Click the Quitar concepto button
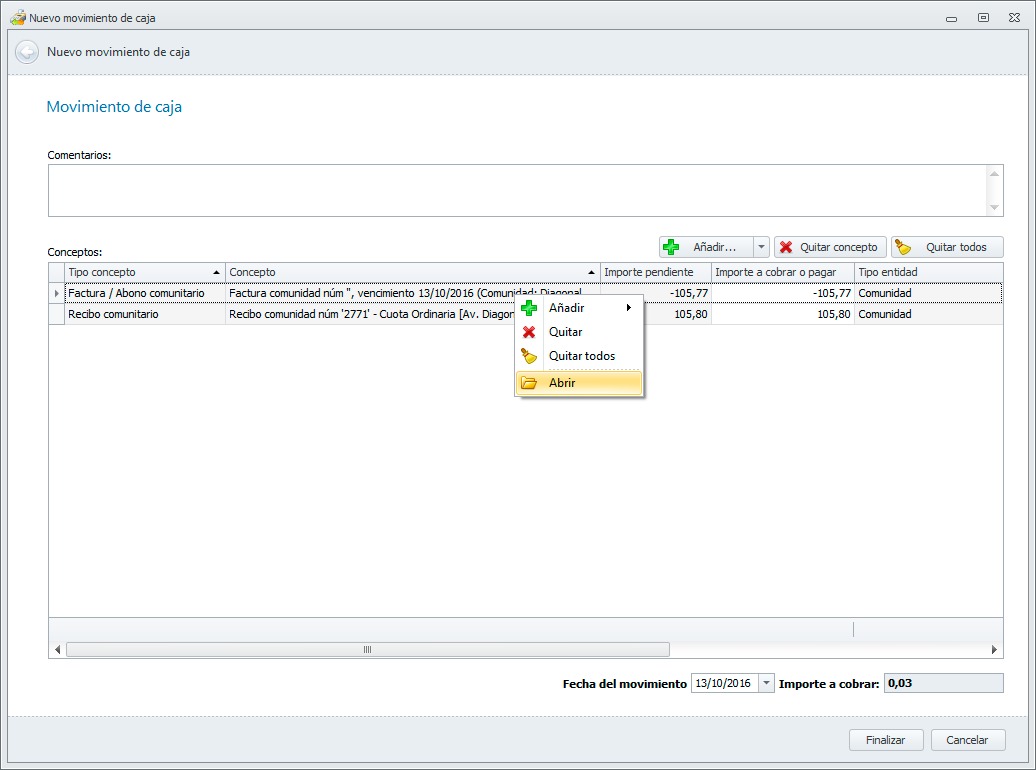This screenshot has height=770, width=1036. click(831, 247)
